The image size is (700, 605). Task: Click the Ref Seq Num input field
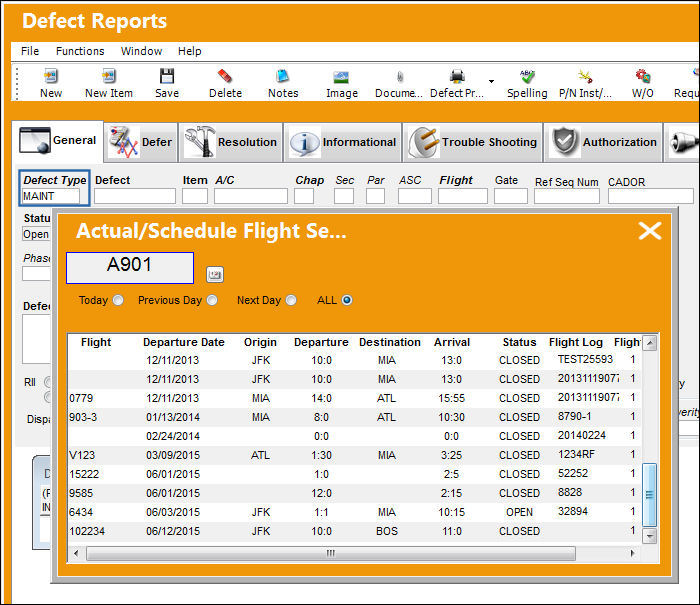click(x=567, y=196)
